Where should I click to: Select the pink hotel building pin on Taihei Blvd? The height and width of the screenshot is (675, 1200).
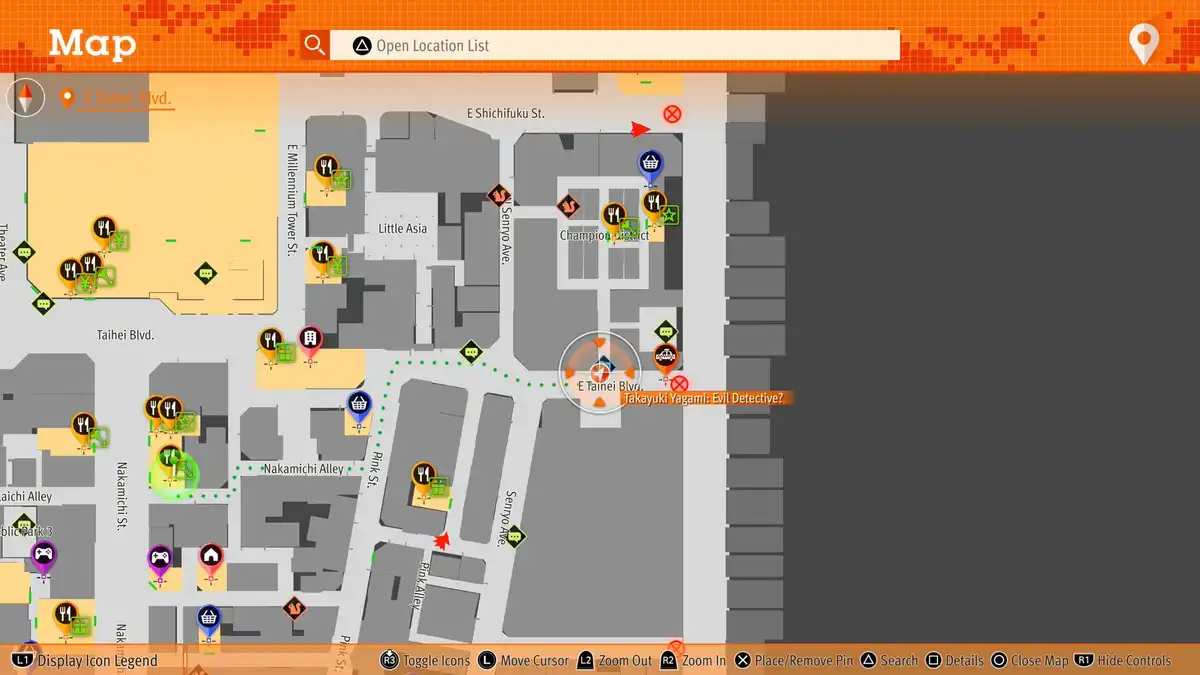pos(310,340)
